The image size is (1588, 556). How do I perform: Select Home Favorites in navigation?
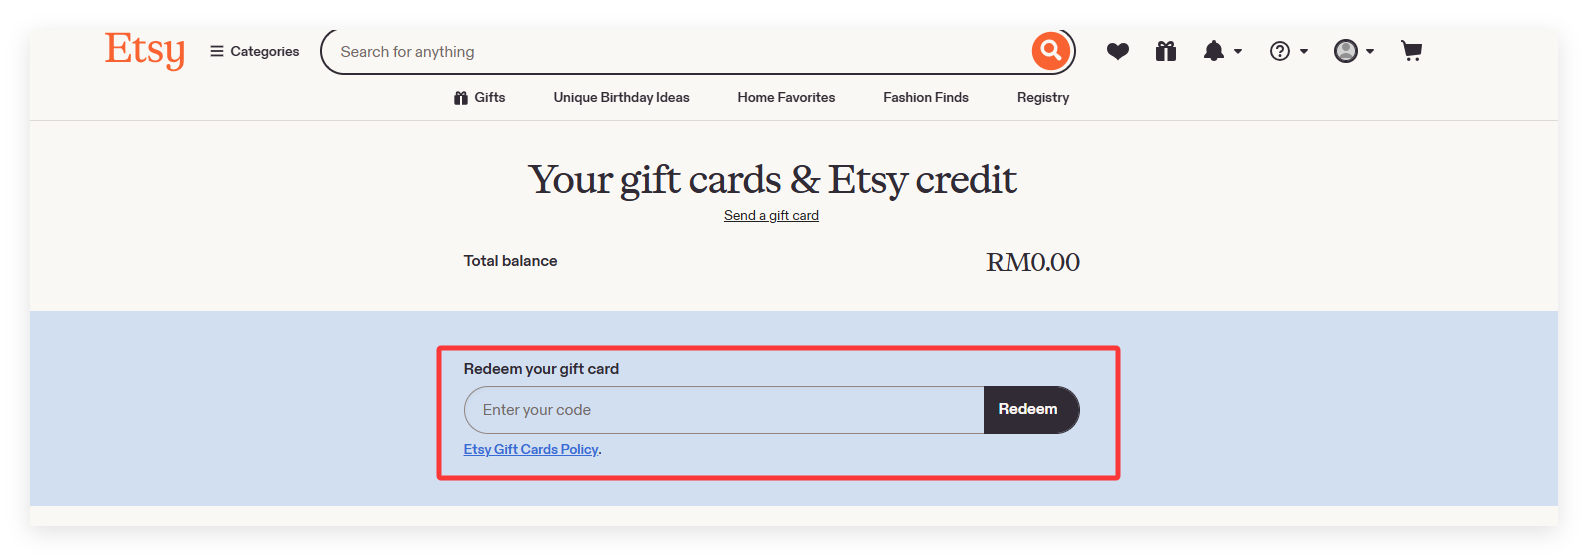click(x=786, y=97)
